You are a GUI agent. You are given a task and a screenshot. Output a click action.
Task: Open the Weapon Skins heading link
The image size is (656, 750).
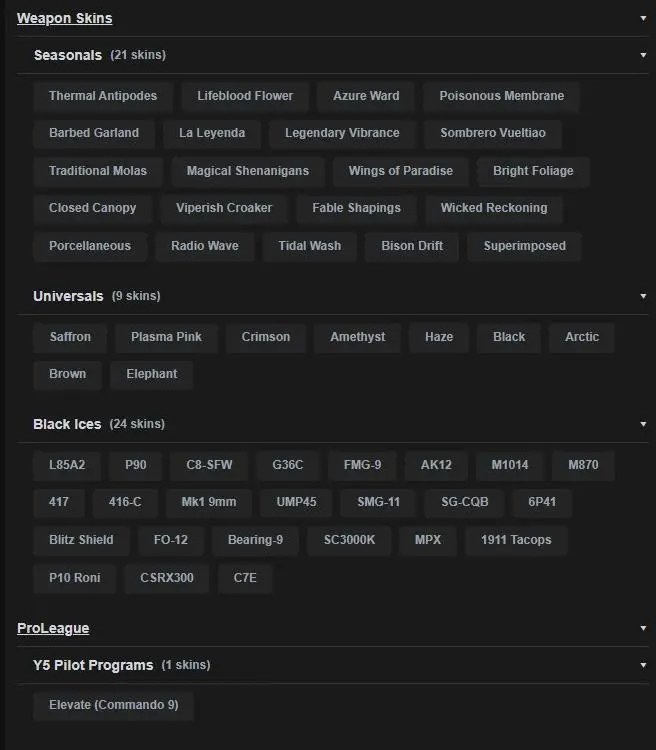point(64,18)
